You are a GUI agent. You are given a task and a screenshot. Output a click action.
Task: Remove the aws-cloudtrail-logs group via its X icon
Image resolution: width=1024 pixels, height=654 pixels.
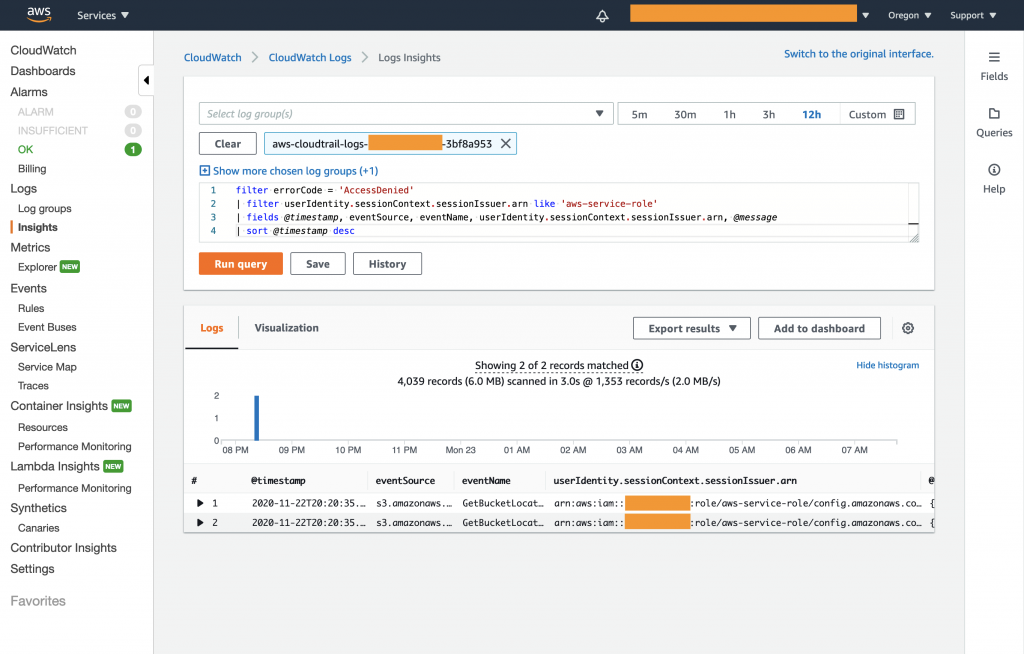pos(506,143)
